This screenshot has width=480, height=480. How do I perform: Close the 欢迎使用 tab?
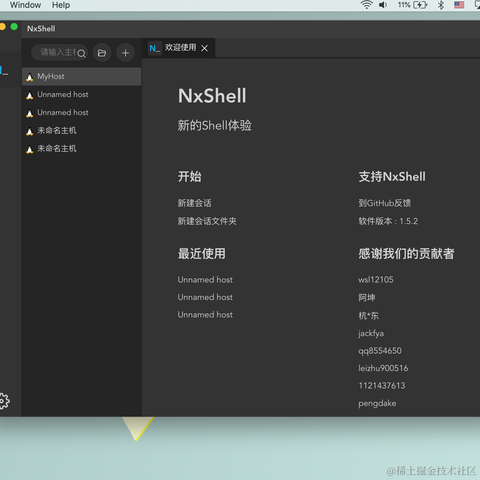pyautogui.click(x=204, y=48)
